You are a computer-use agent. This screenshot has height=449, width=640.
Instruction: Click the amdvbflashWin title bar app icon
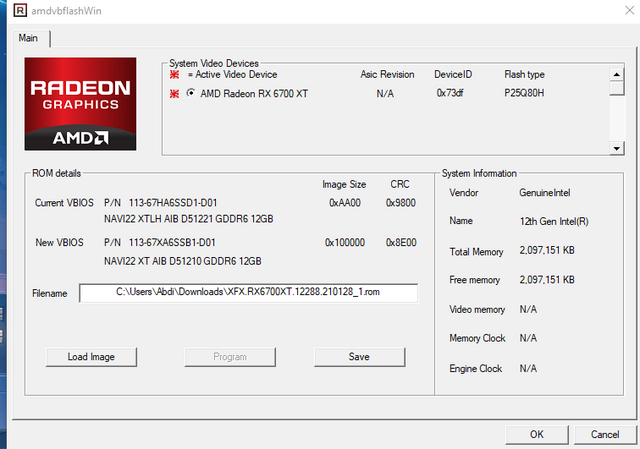coord(20,10)
